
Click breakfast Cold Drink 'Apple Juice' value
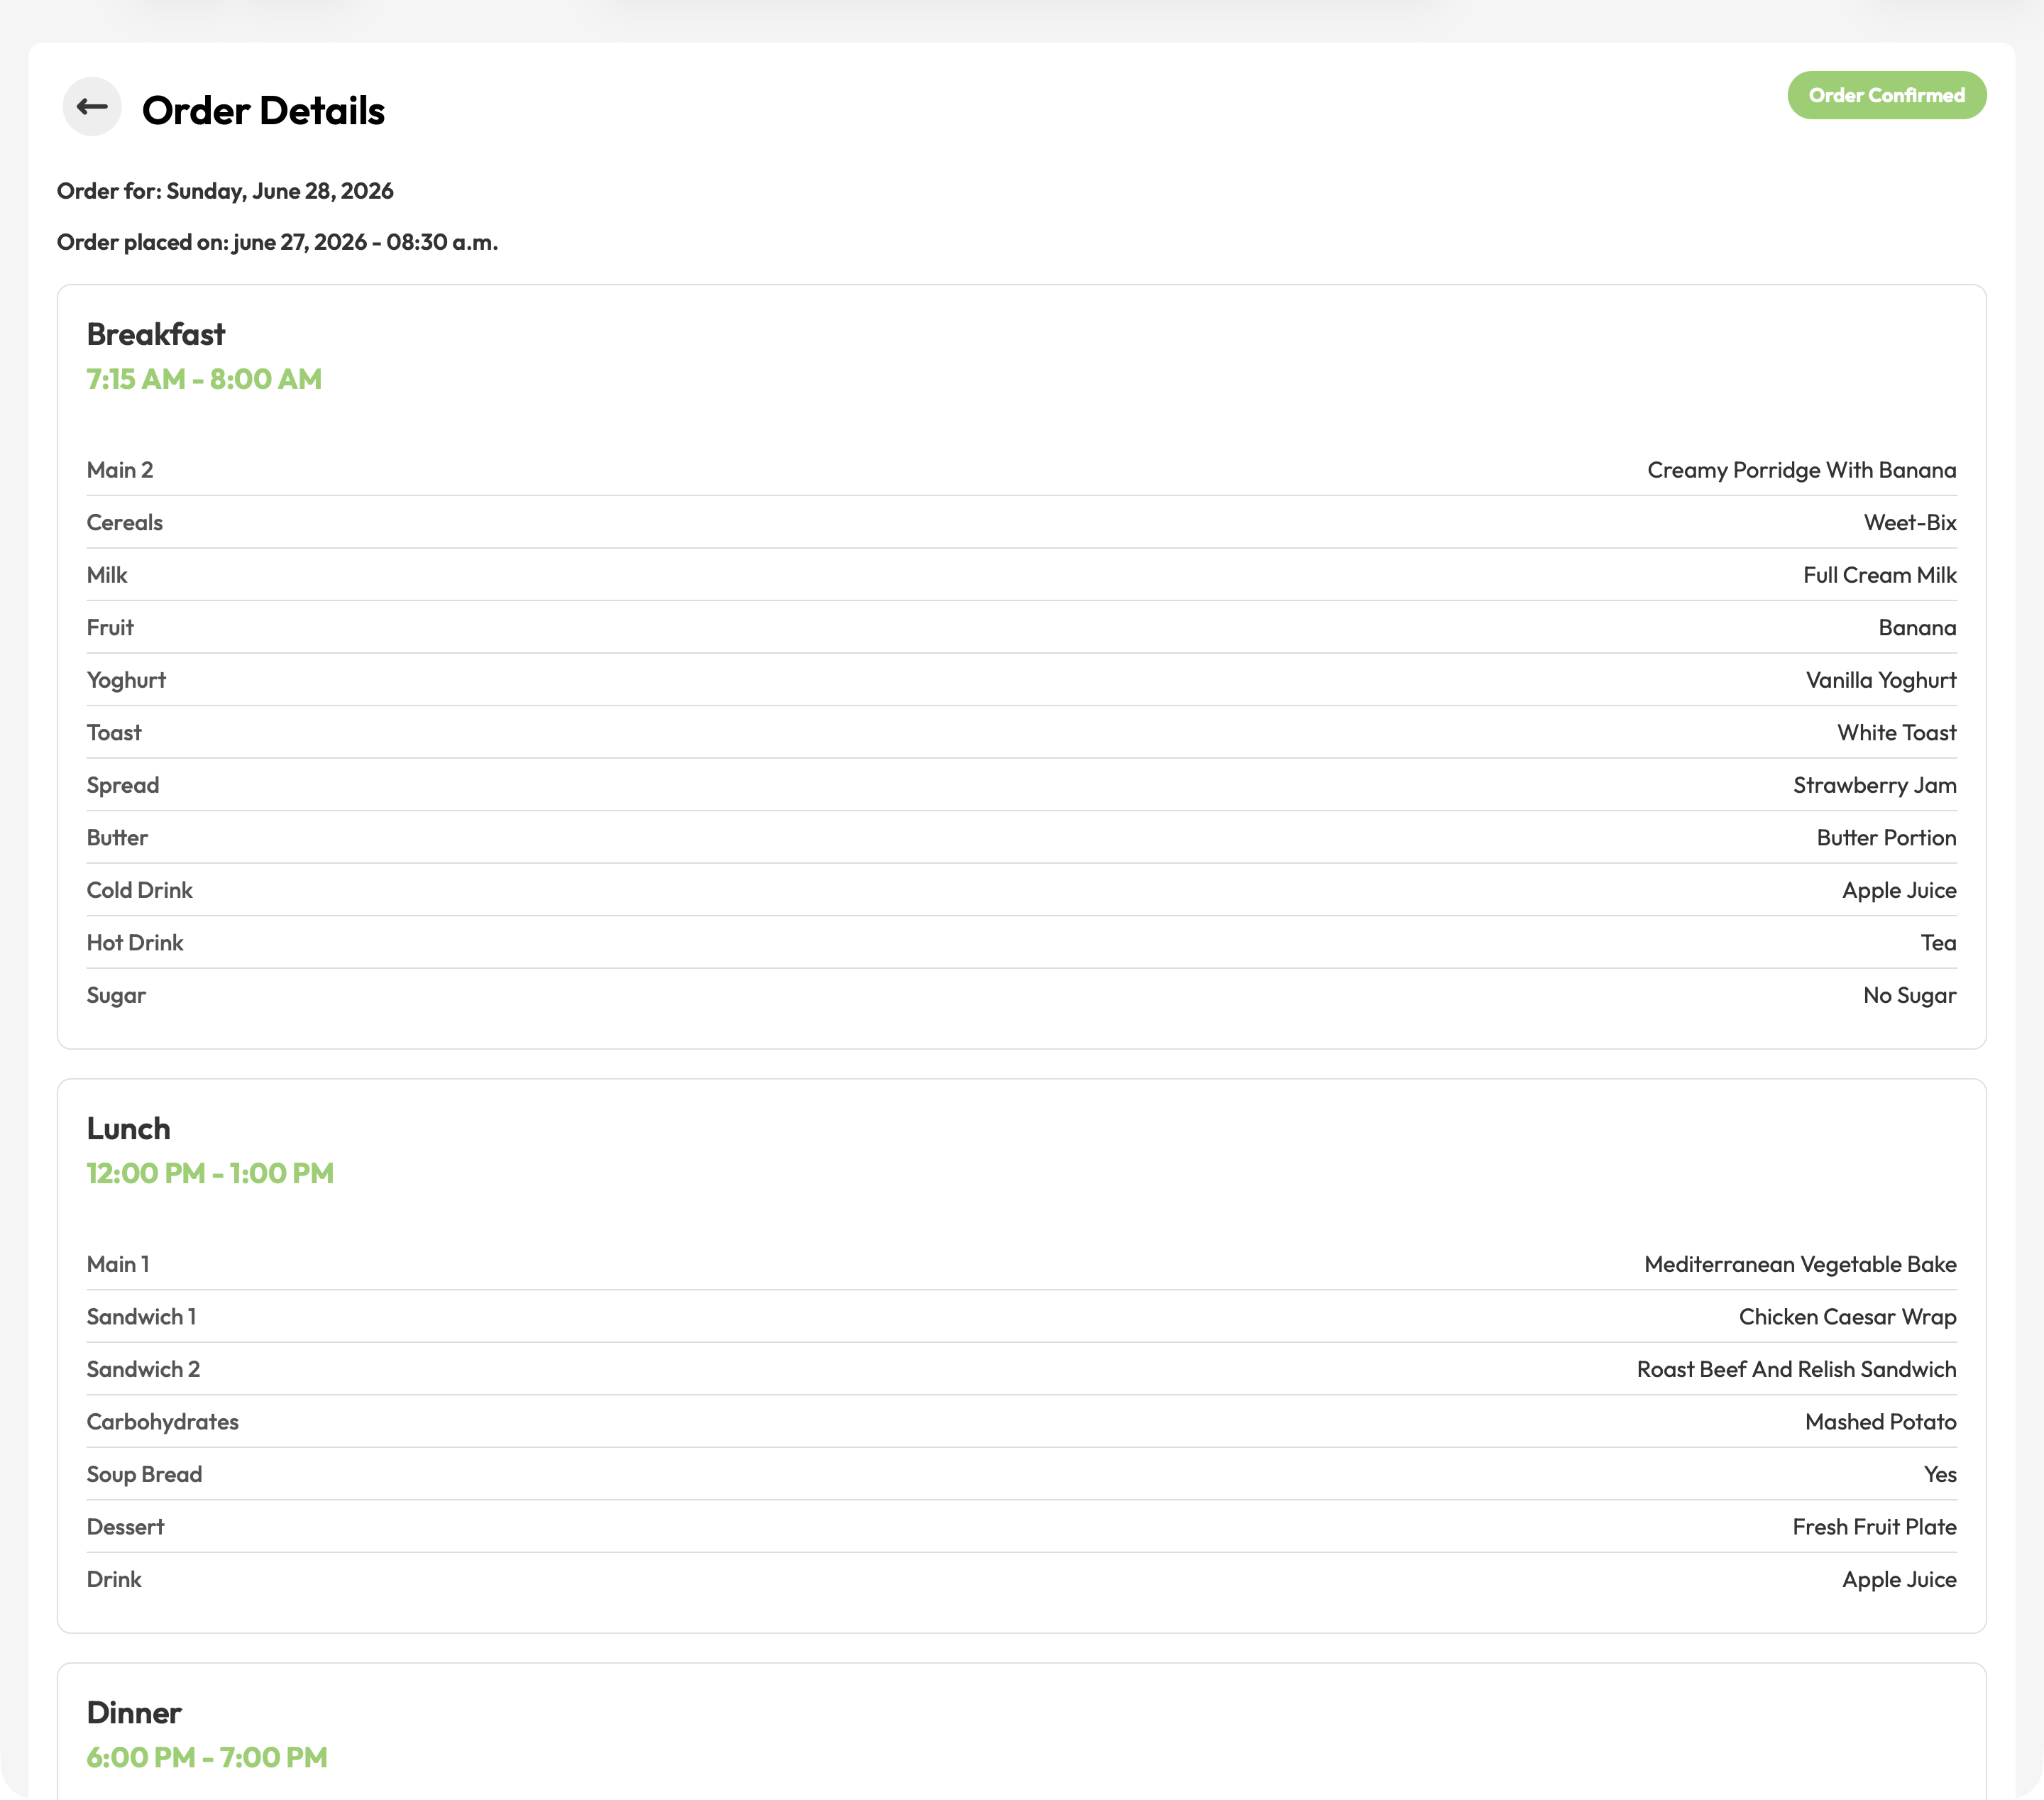click(x=1899, y=890)
